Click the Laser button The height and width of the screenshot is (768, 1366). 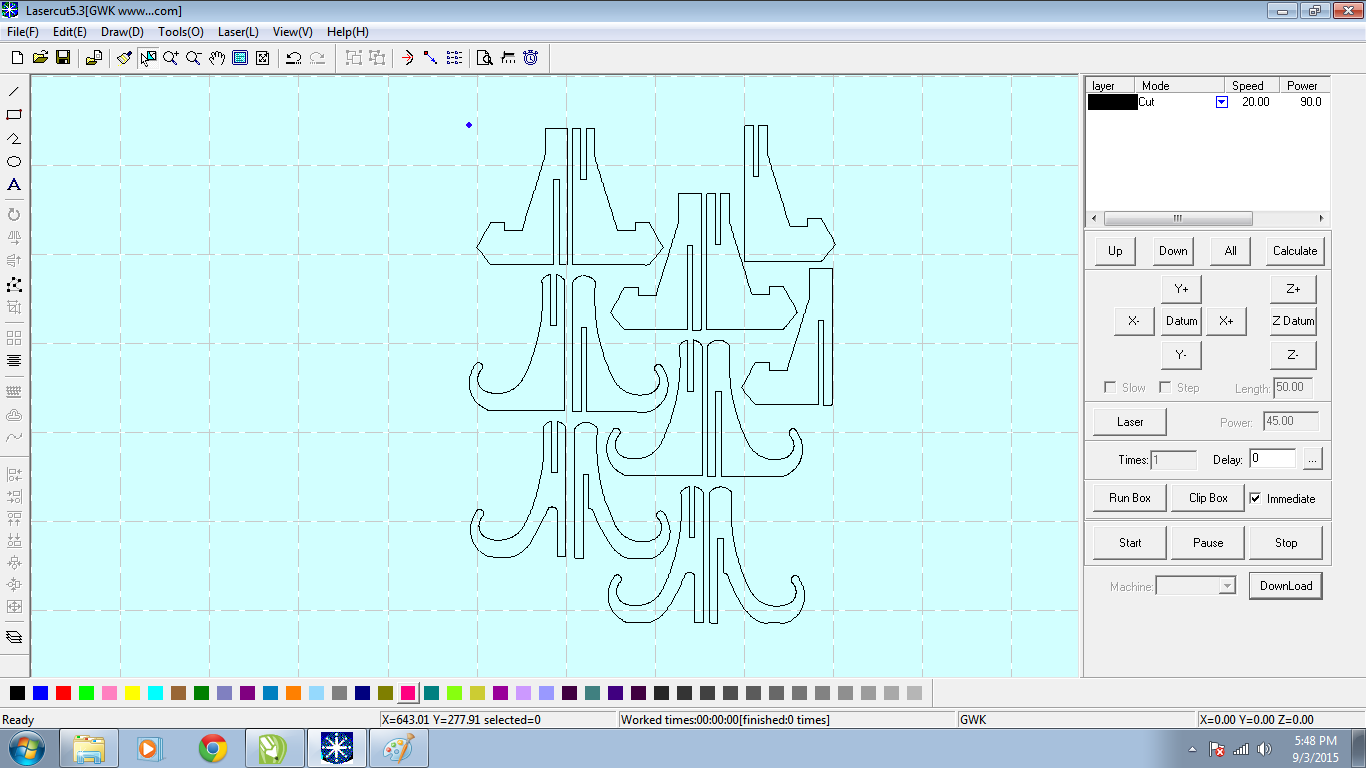coord(1130,422)
